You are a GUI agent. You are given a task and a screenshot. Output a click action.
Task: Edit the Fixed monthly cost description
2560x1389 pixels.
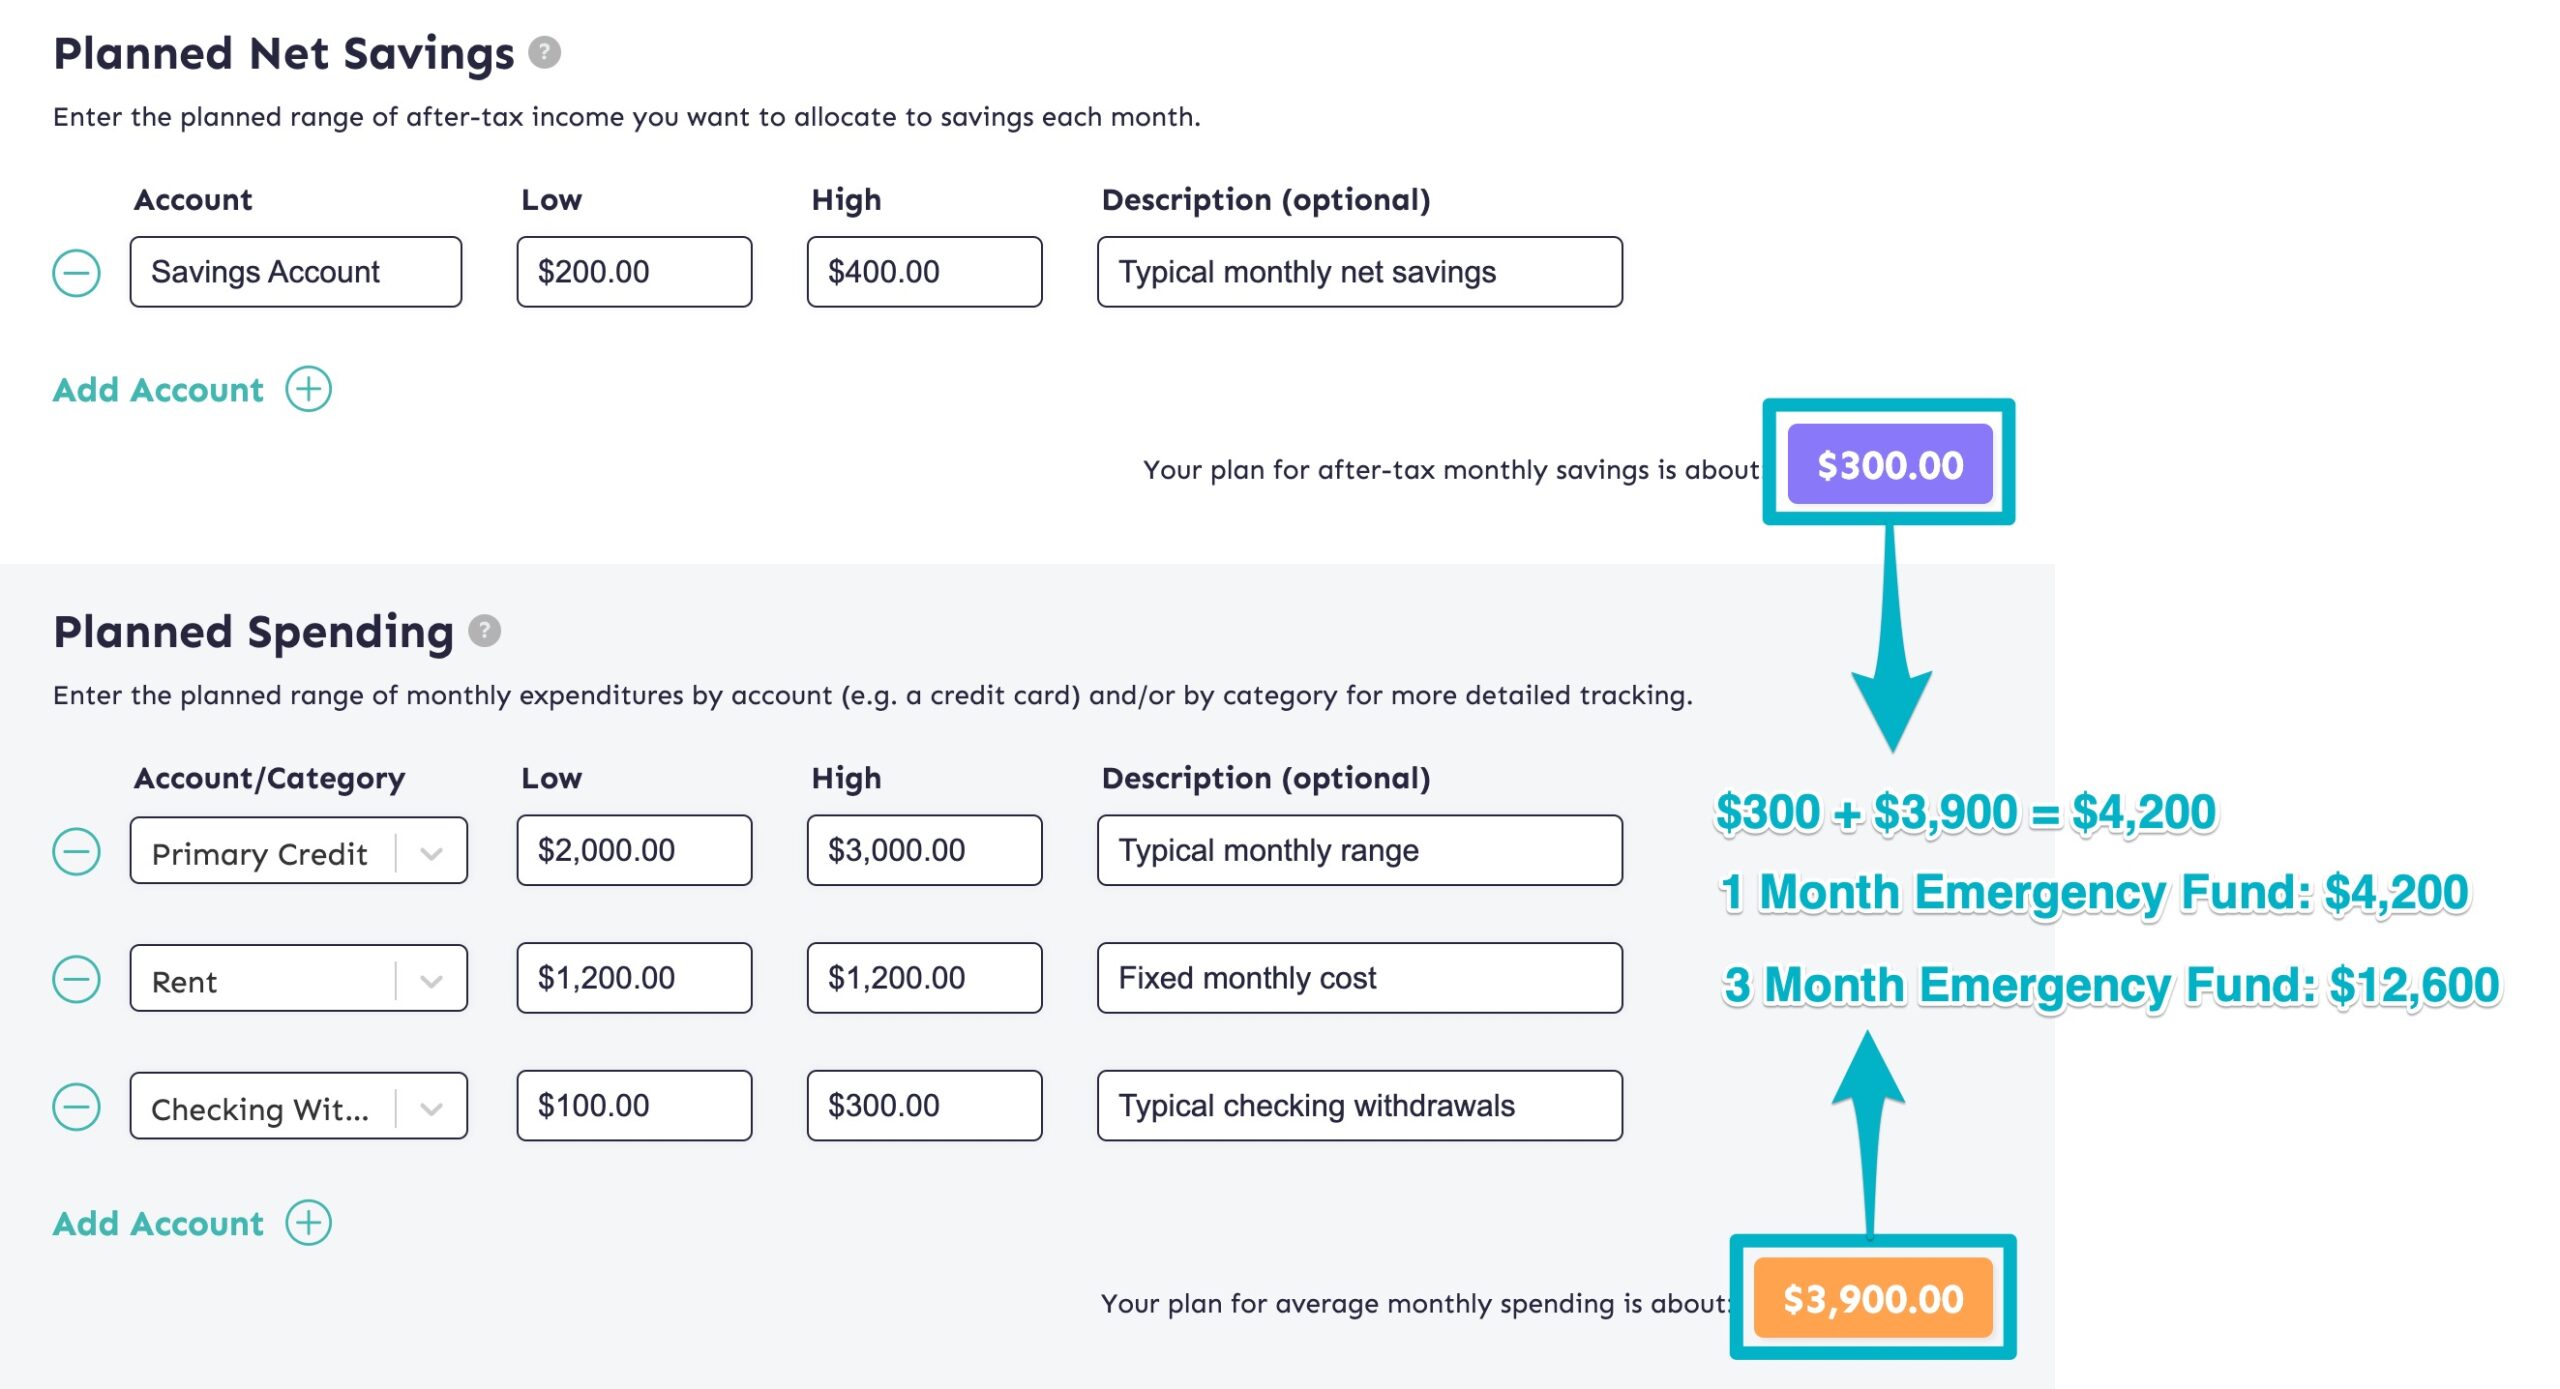coord(1359,978)
